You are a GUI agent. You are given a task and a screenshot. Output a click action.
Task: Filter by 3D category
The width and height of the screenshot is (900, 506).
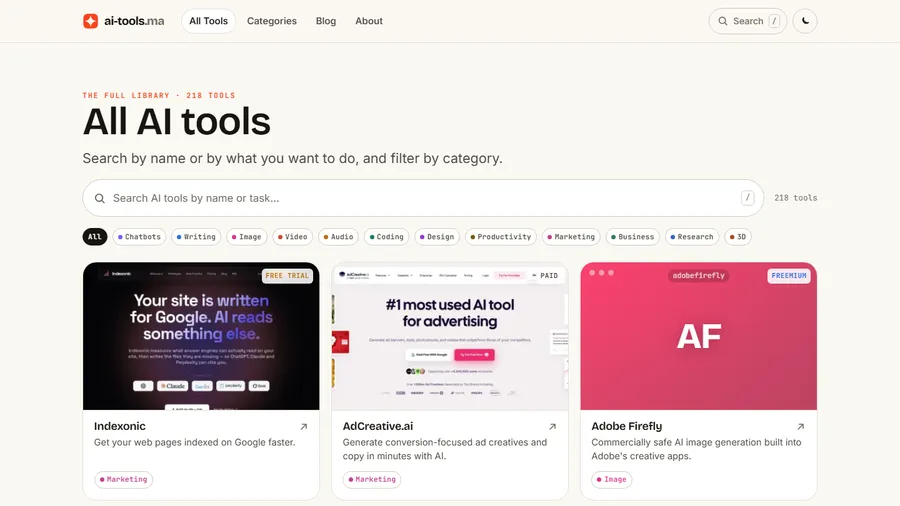point(738,237)
